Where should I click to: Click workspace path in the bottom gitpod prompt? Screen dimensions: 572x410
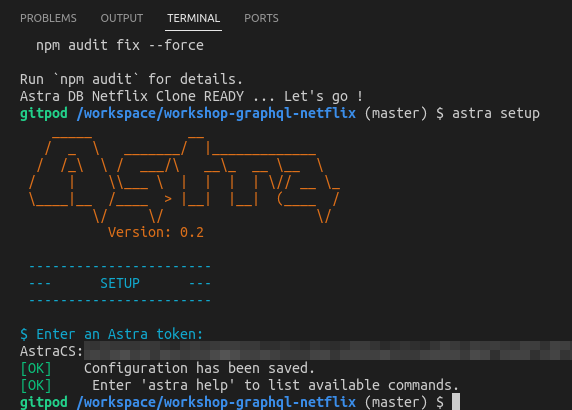click(216, 402)
